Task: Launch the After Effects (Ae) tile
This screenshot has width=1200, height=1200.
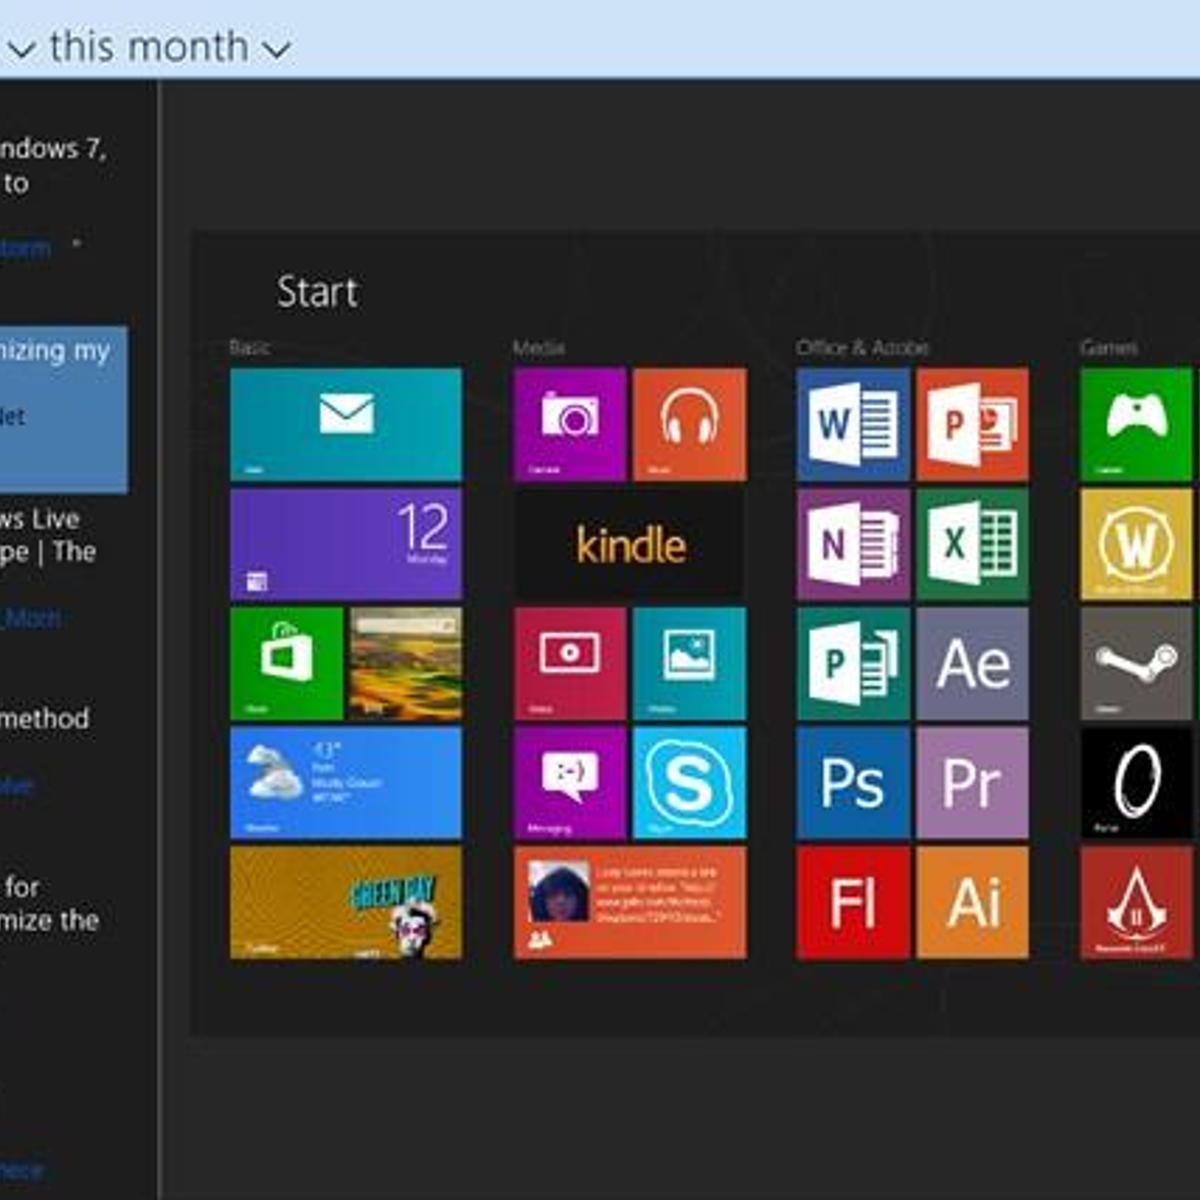Action: 973,664
